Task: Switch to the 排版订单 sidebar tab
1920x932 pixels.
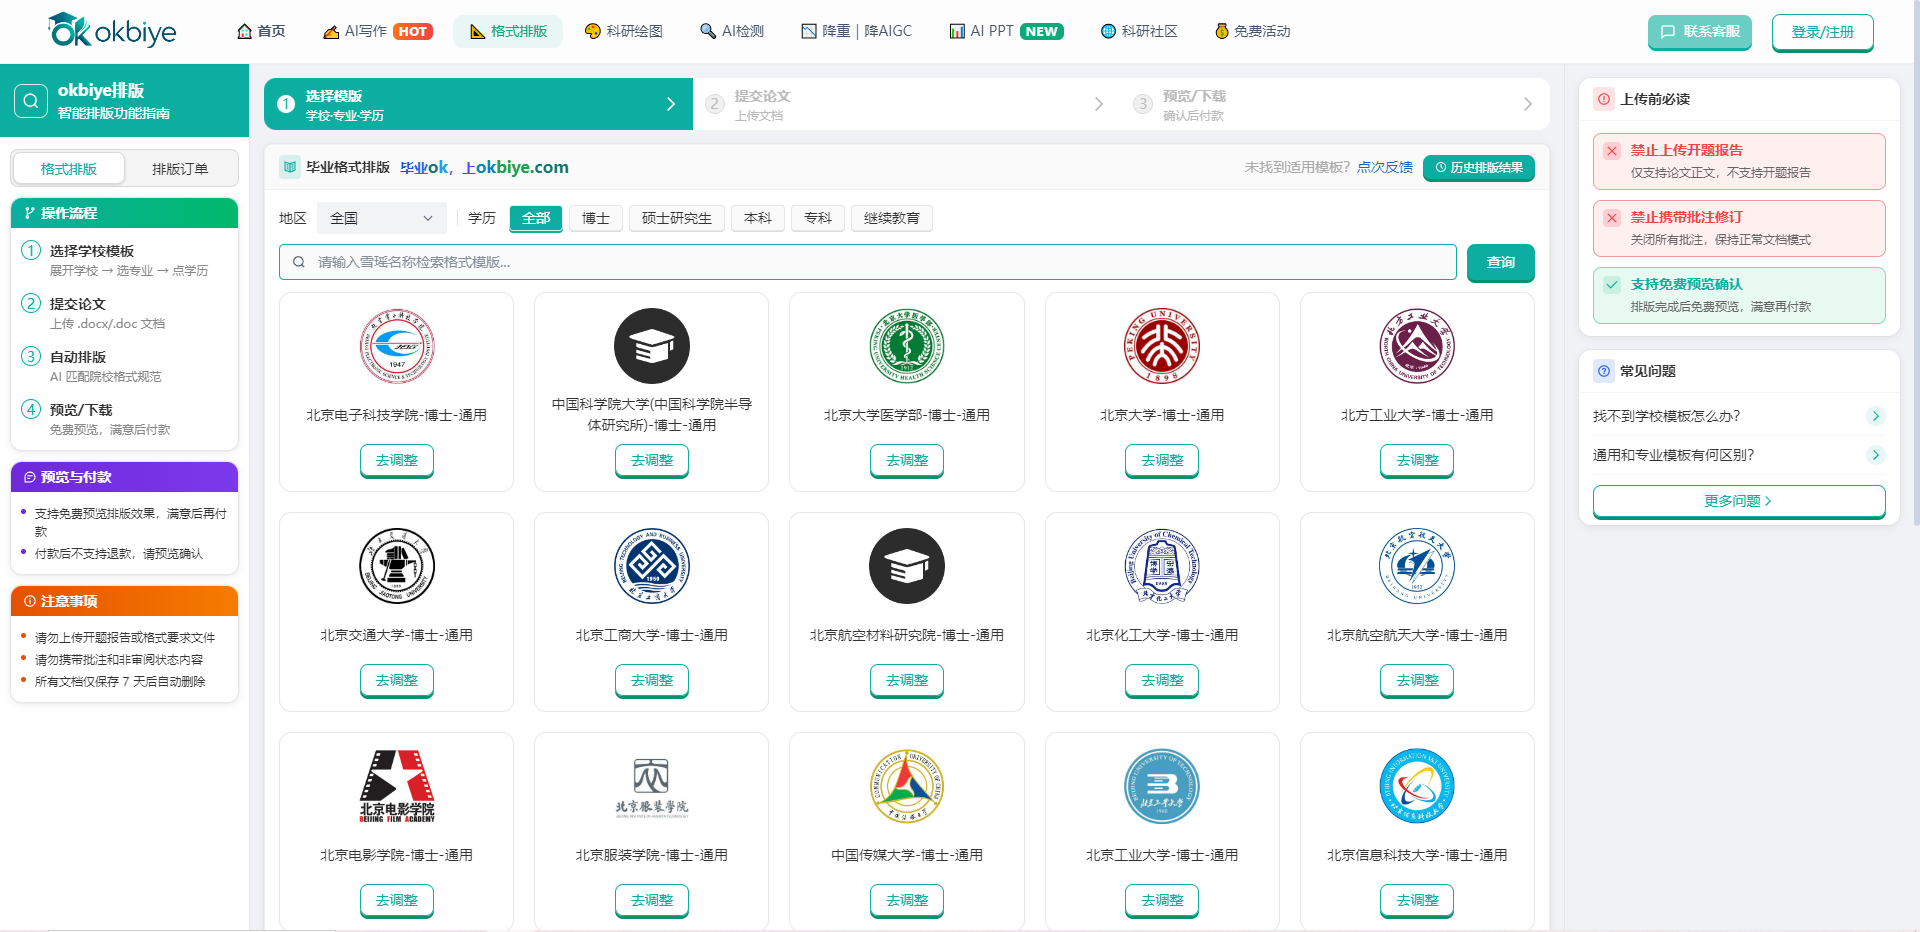Action: (x=180, y=169)
